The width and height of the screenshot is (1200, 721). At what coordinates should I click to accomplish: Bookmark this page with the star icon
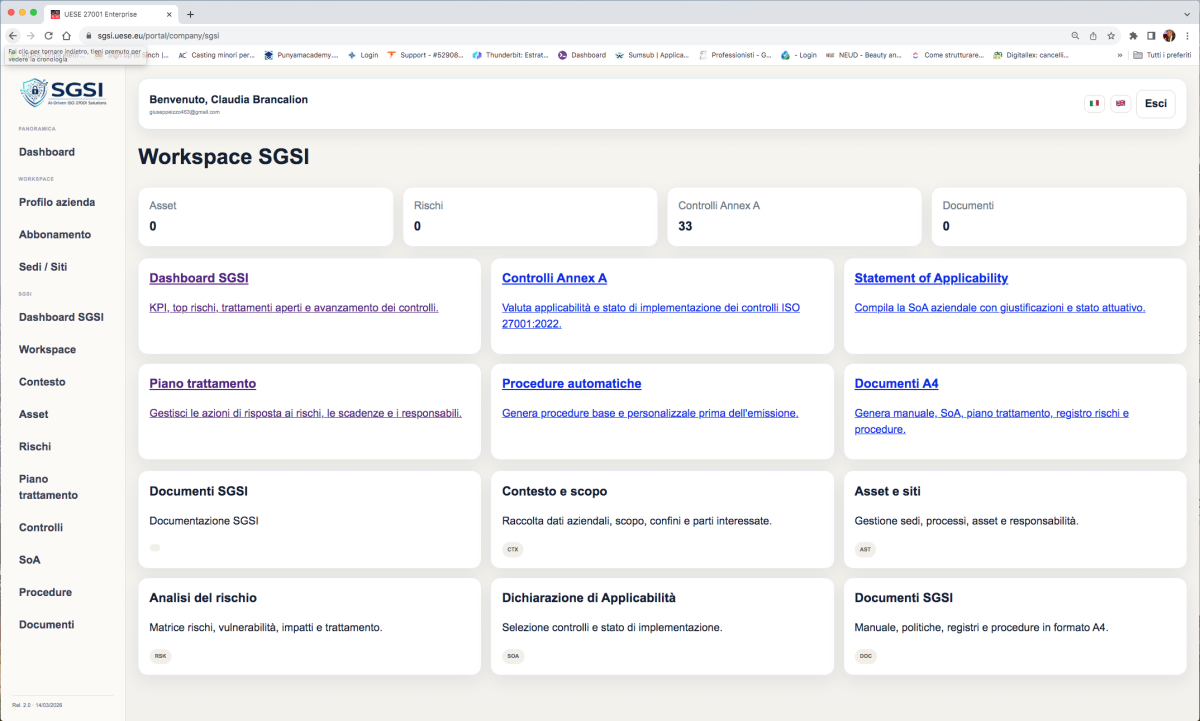tap(1111, 35)
